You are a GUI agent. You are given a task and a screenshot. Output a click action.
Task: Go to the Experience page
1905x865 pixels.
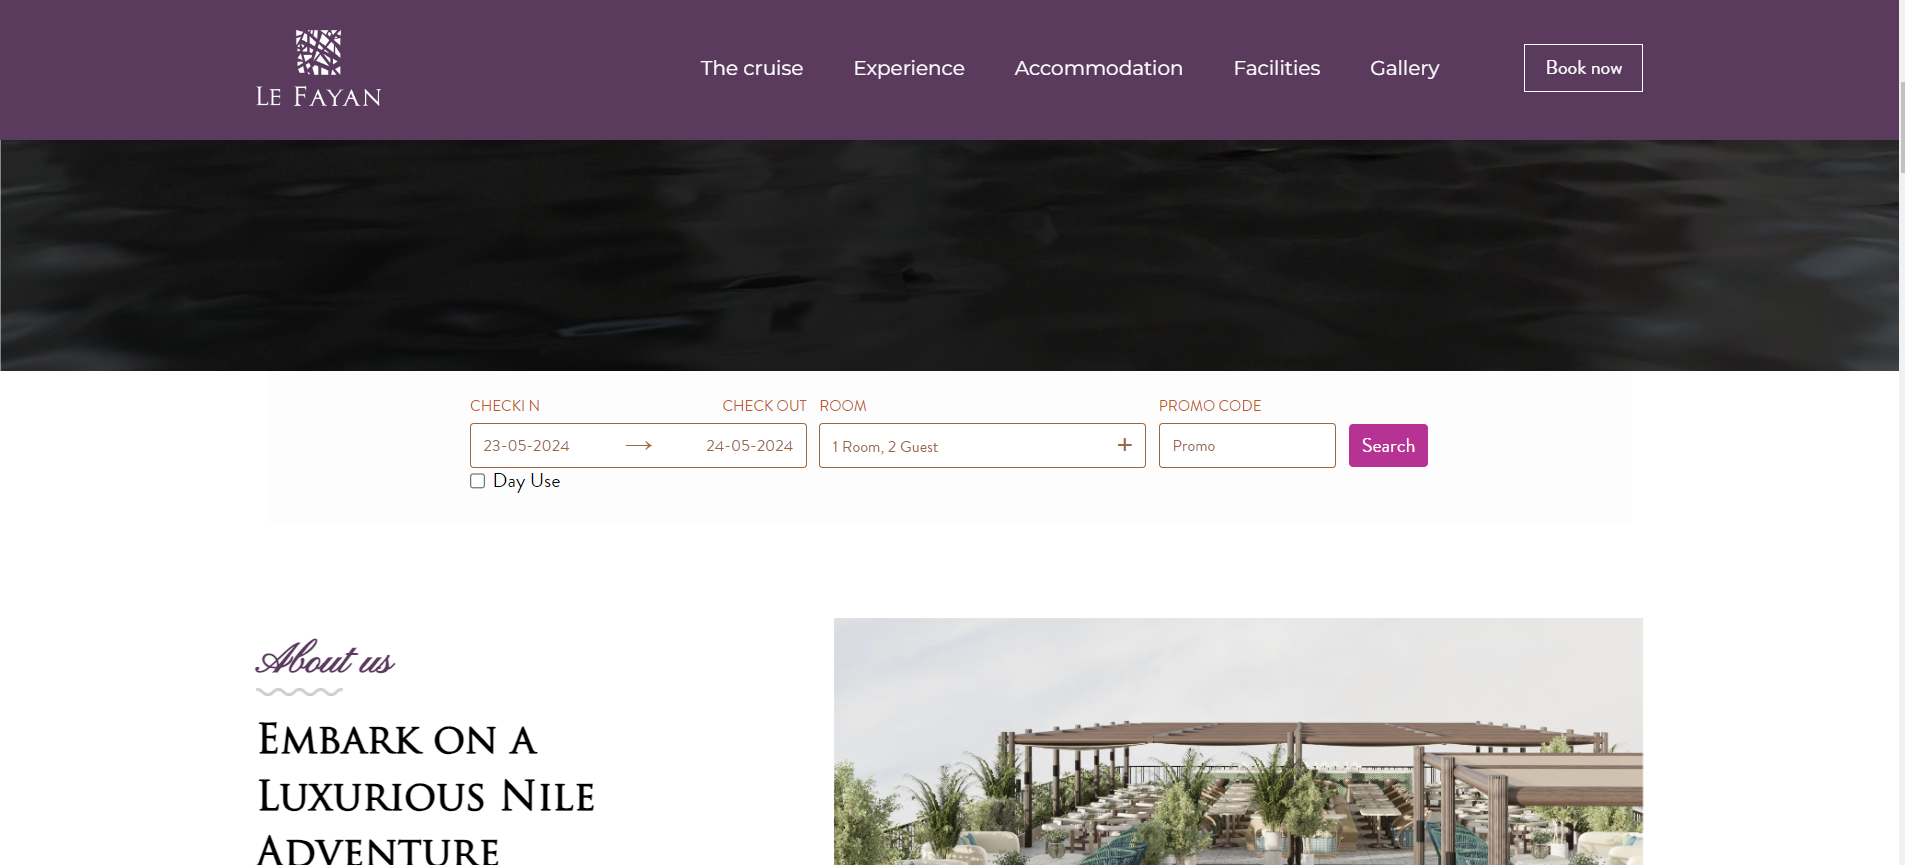click(x=909, y=68)
